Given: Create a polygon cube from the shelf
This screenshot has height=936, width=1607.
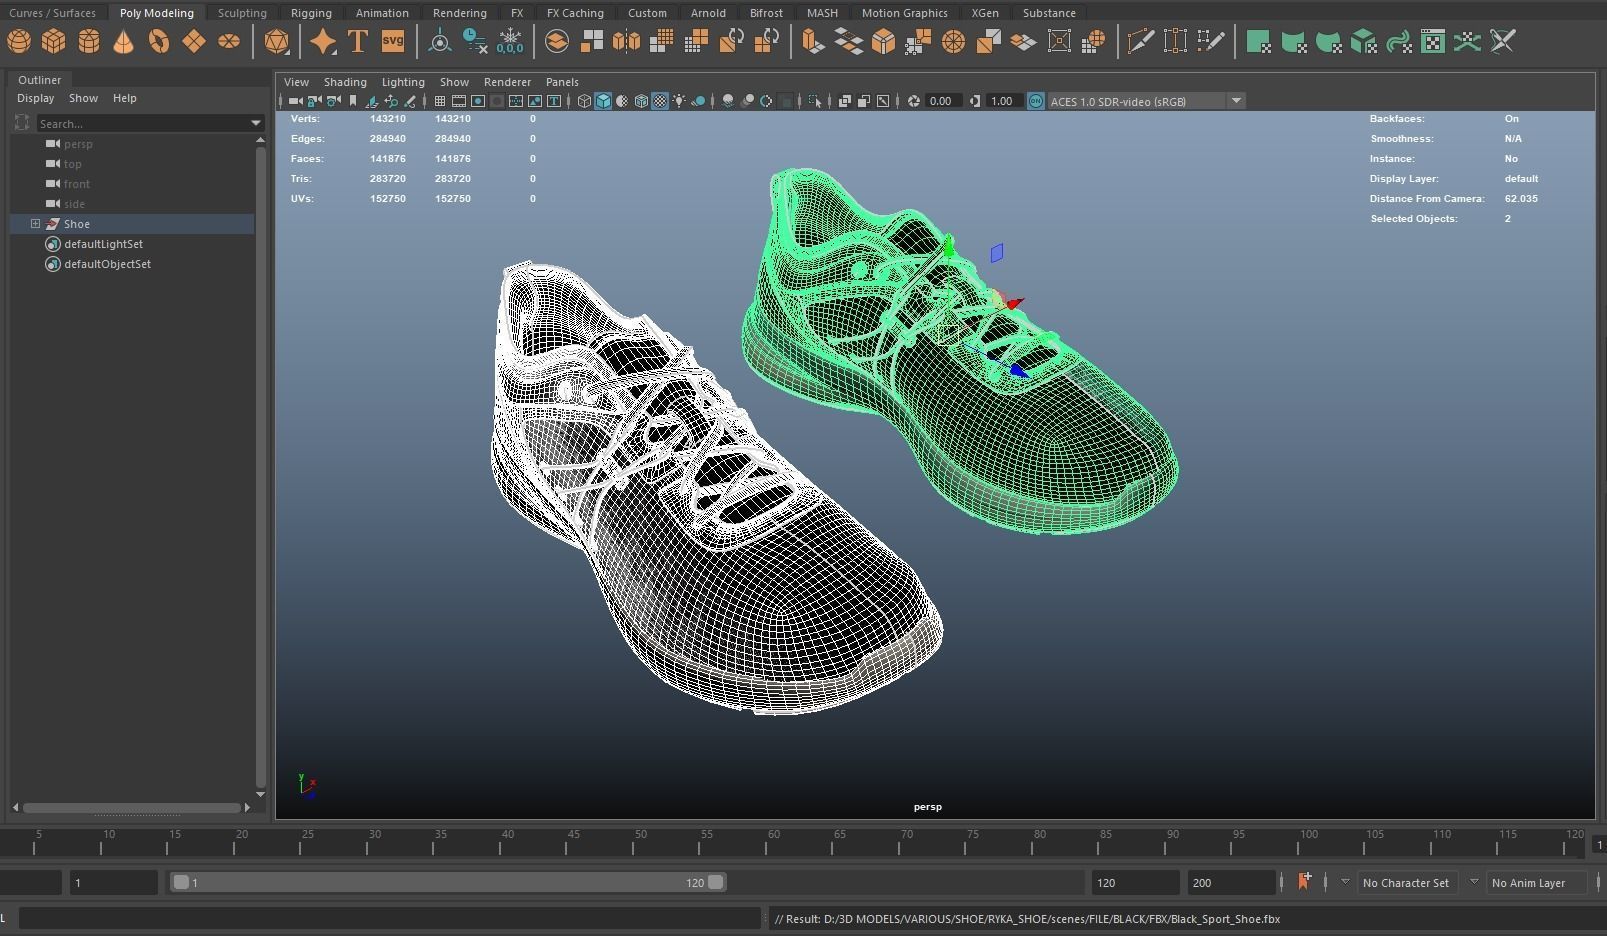Looking at the screenshot, I should [54, 41].
